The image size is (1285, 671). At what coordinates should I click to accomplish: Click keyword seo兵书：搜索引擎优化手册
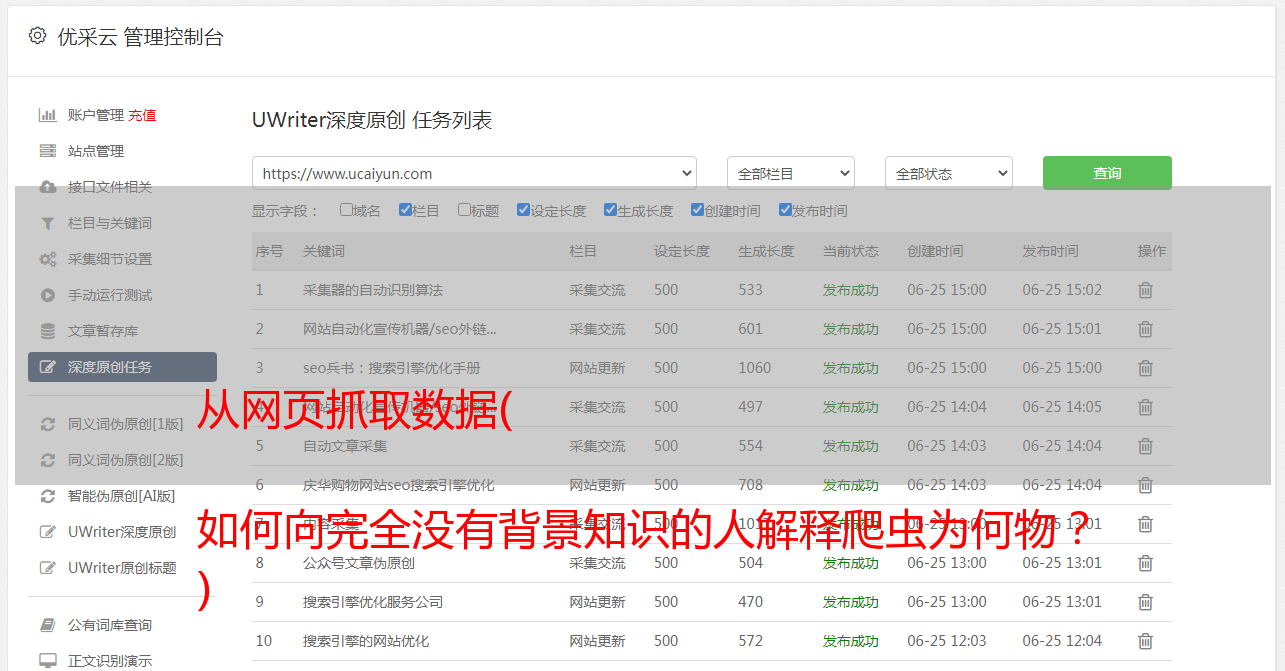(x=392, y=368)
